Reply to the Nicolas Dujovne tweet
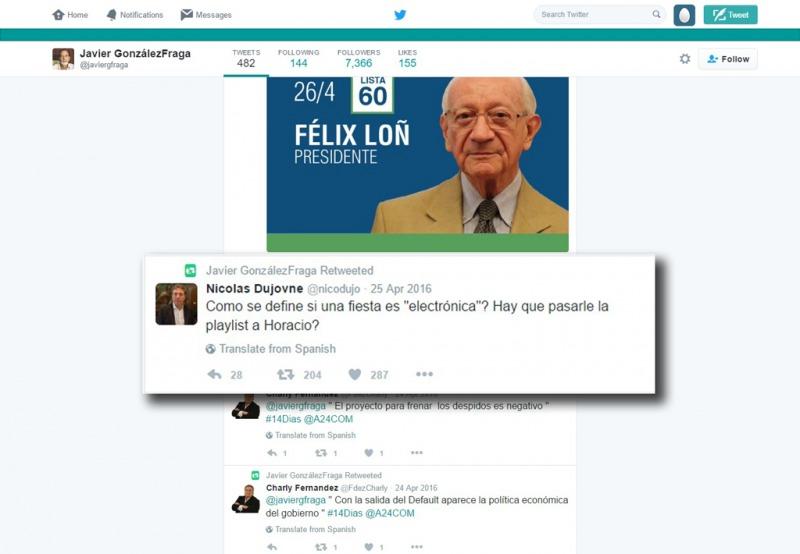Screen dimensions: 800x554 click(x=215, y=375)
